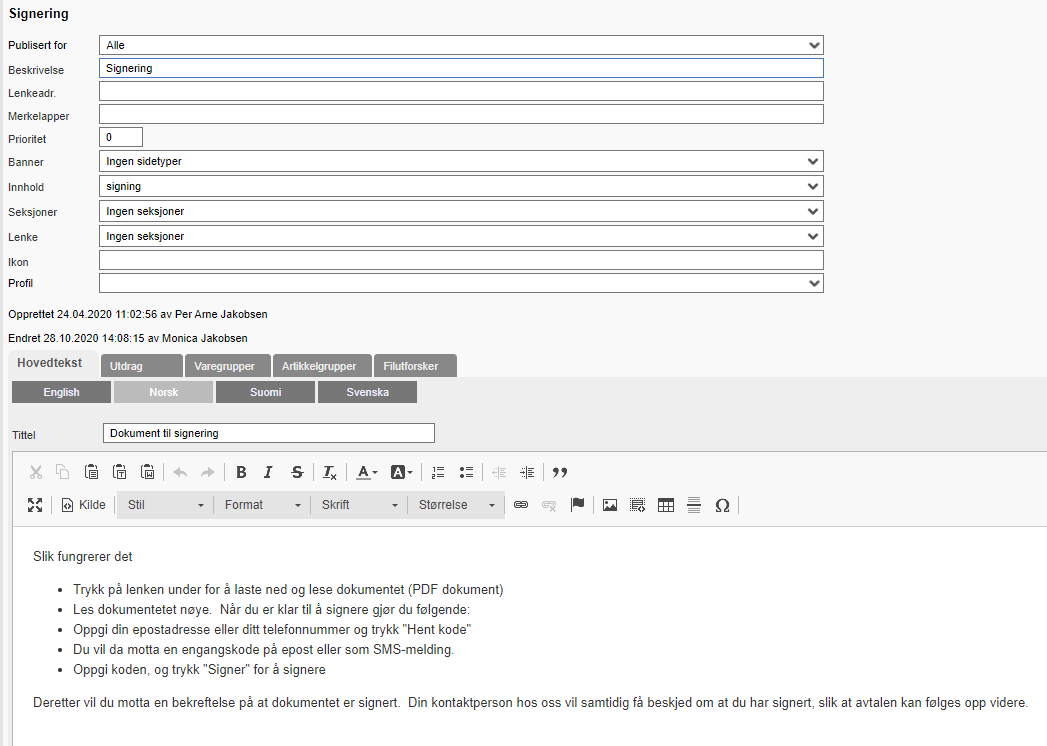This screenshot has height=746, width=1047.
Task: Click Paste as plain text icon
Action: coord(120,472)
